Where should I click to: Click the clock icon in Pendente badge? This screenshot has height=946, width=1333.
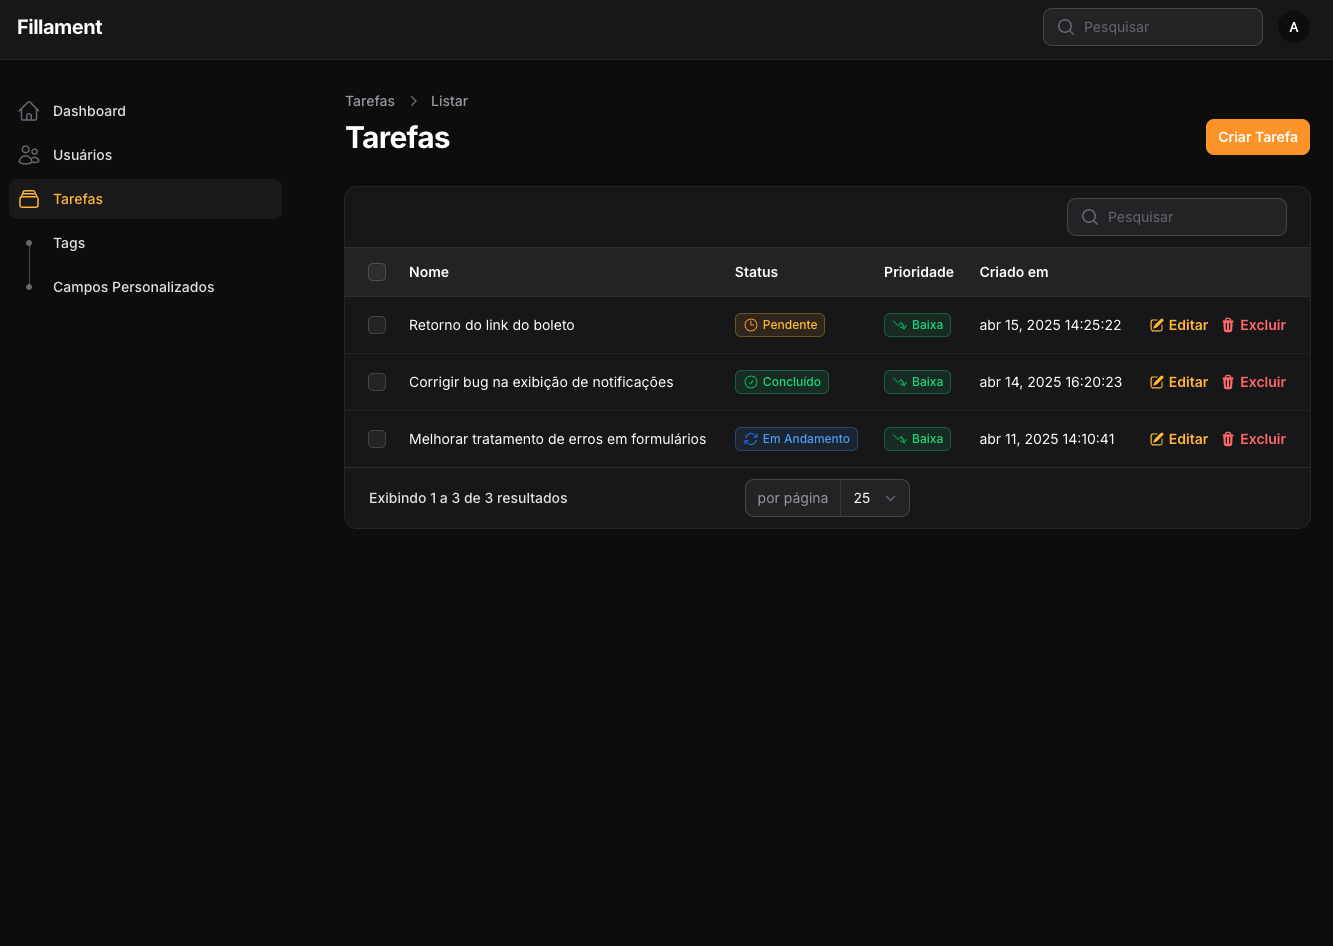tap(751, 325)
